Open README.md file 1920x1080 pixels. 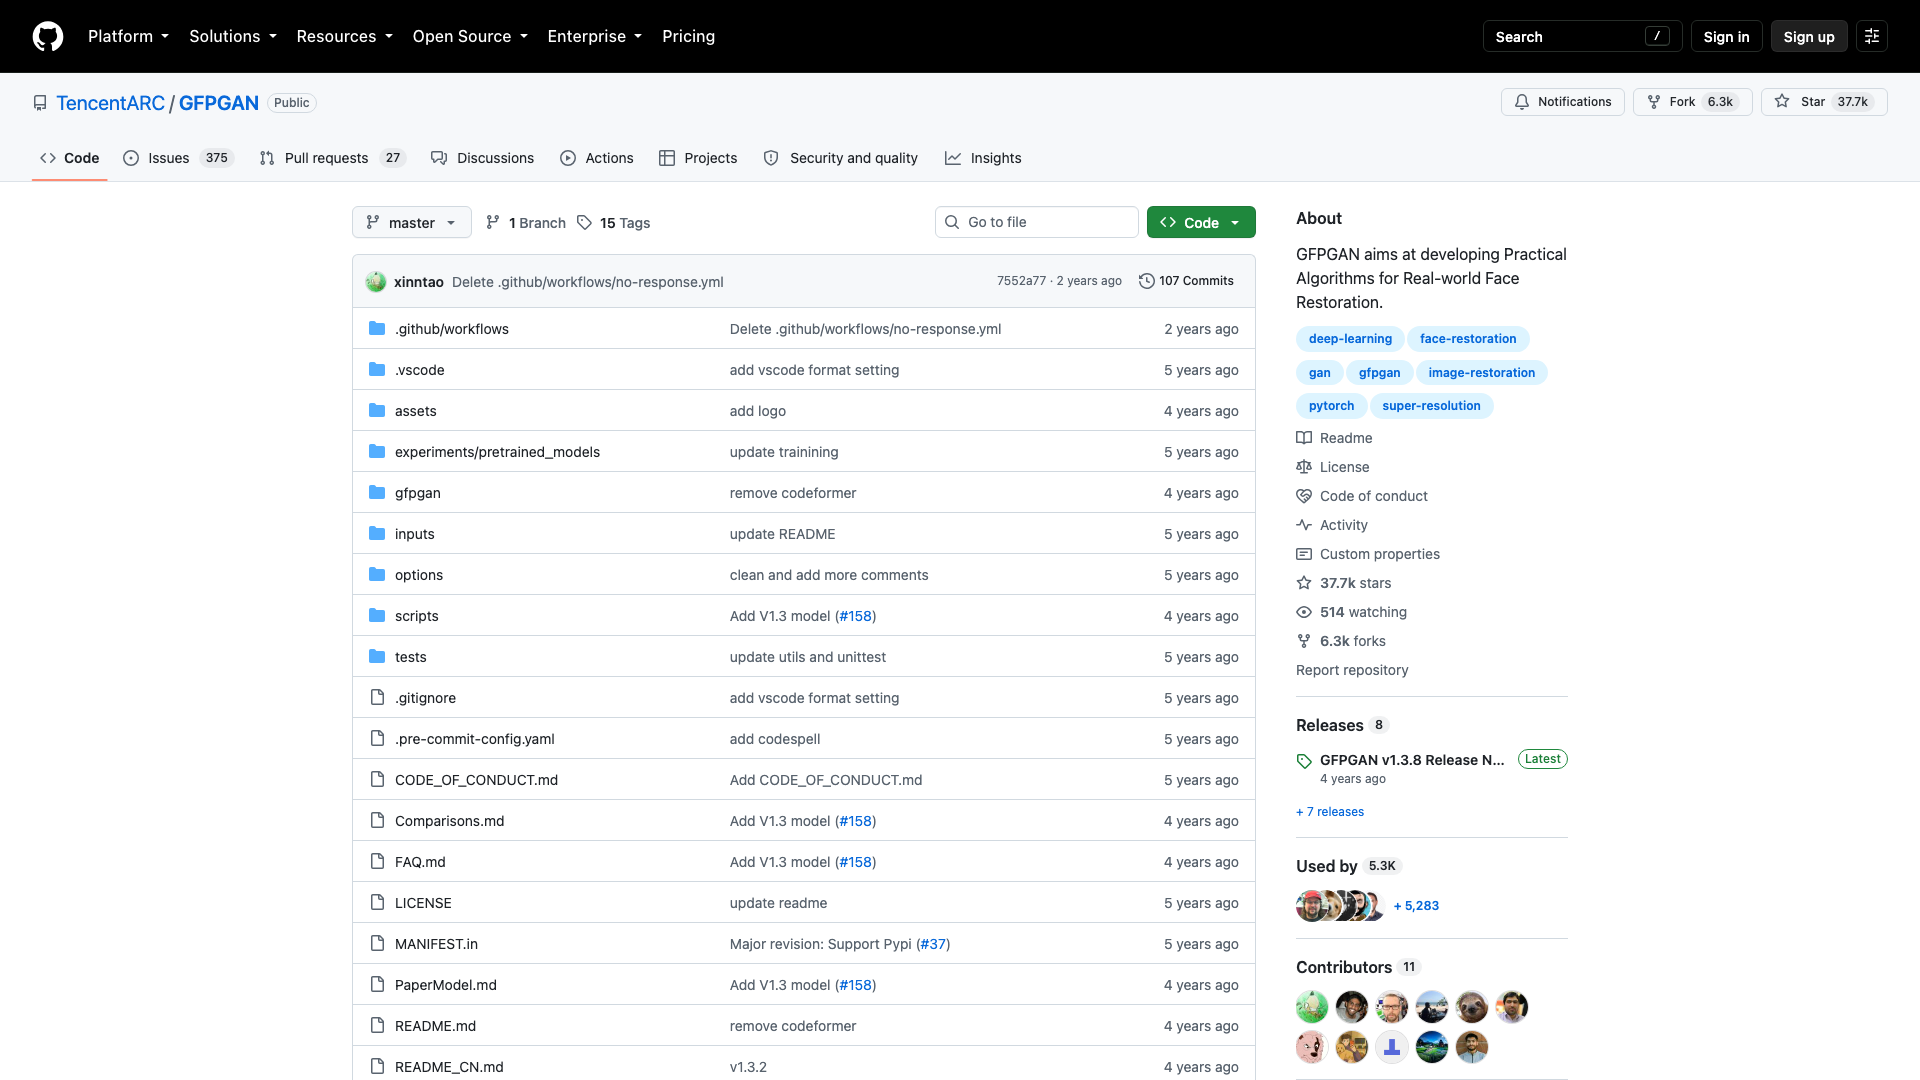tap(435, 1026)
